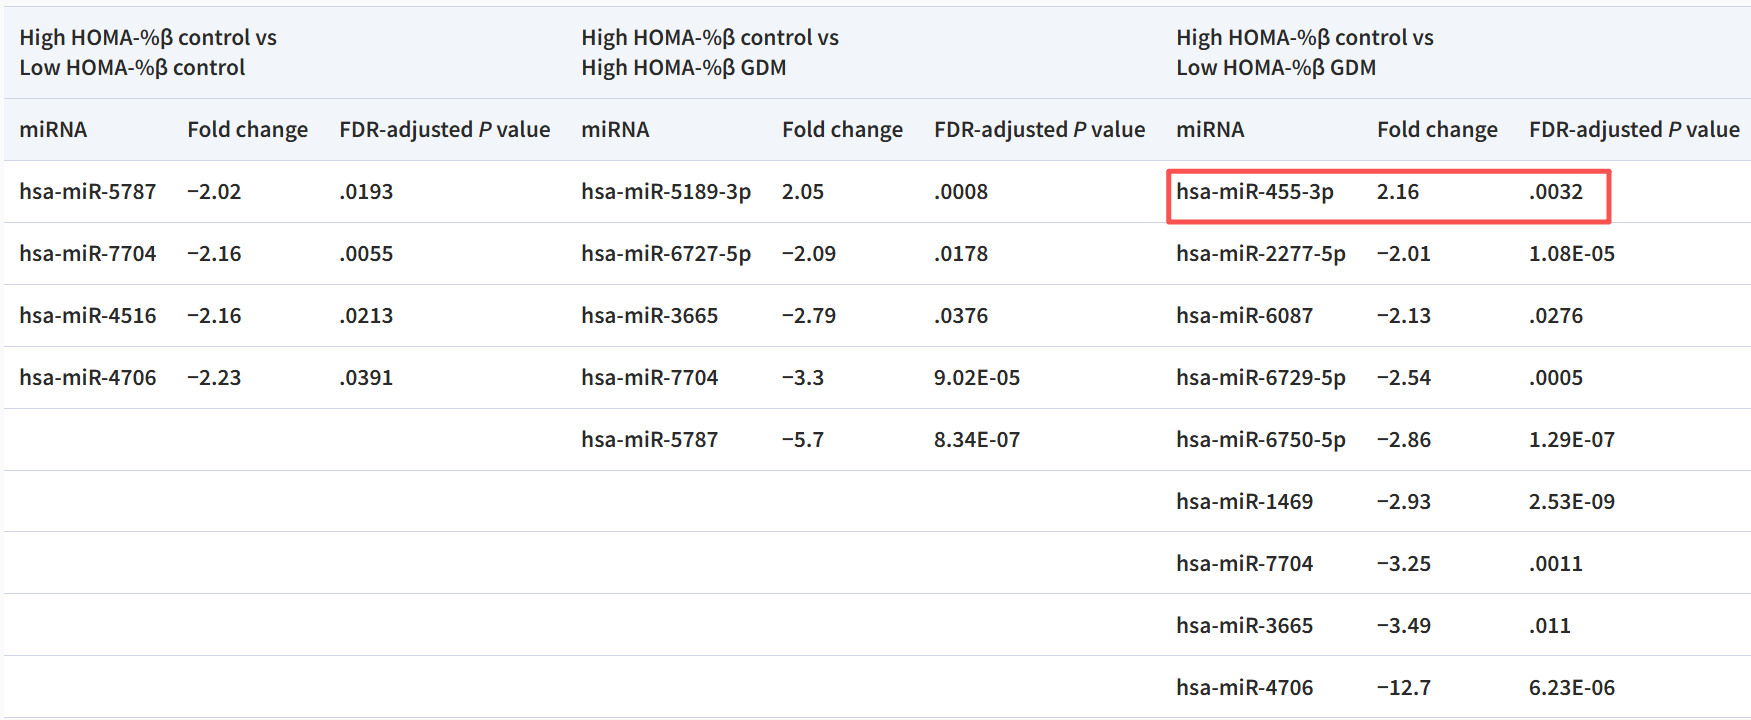Select the 2.53E-09 P value
Viewport: 1751px width, 720px height.
[x=1571, y=502]
